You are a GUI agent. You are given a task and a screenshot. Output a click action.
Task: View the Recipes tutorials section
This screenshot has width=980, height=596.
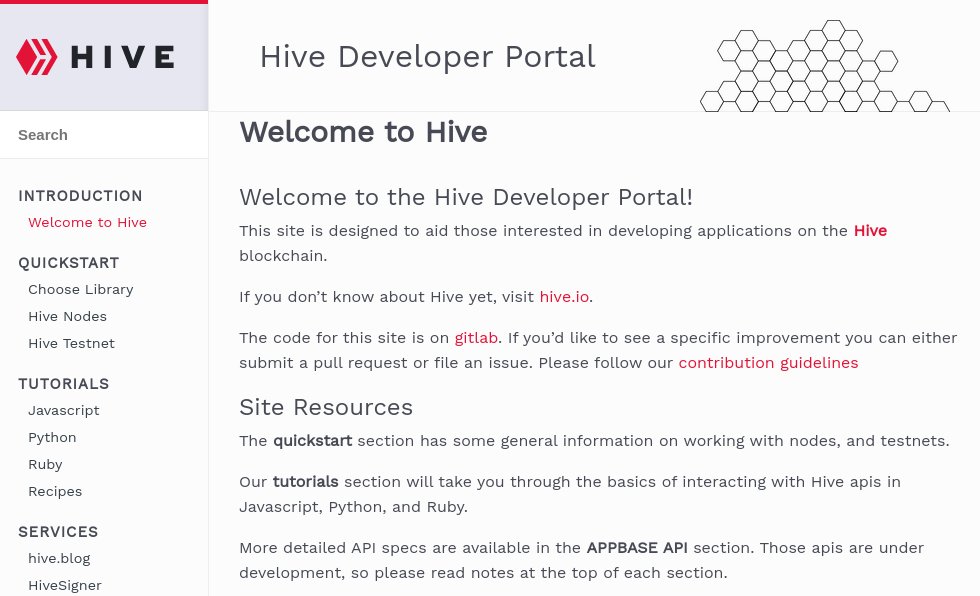click(55, 491)
